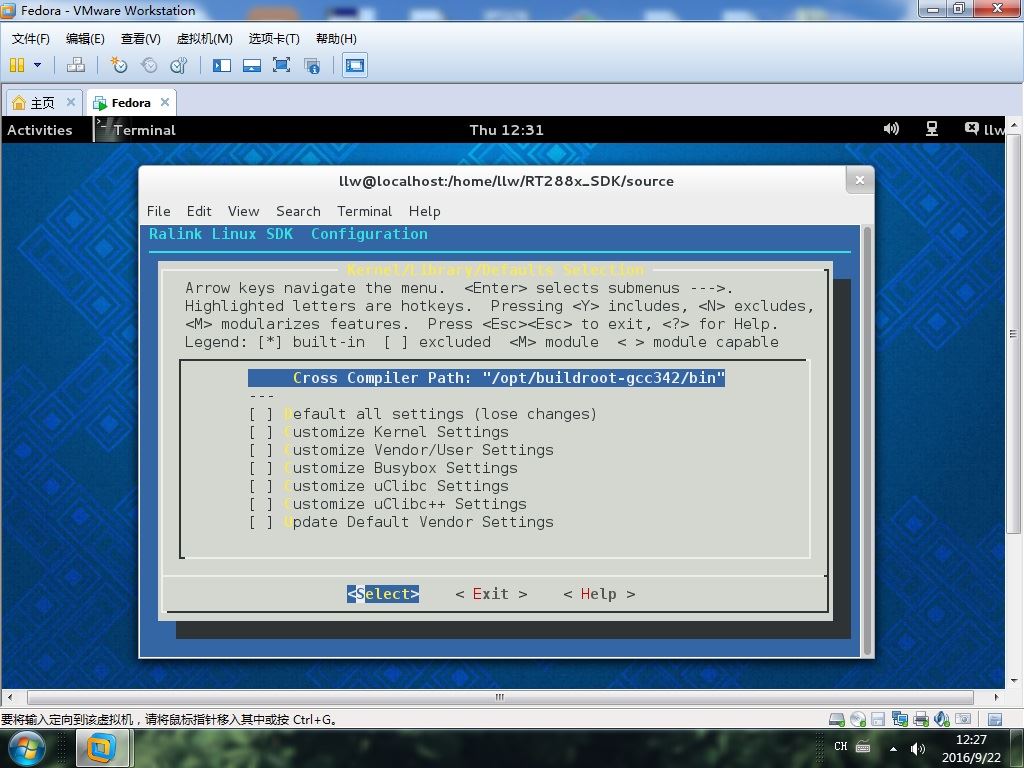Image resolution: width=1024 pixels, height=768 pixels.
Task: Click the GNOME volume icon
Action: 891,129
